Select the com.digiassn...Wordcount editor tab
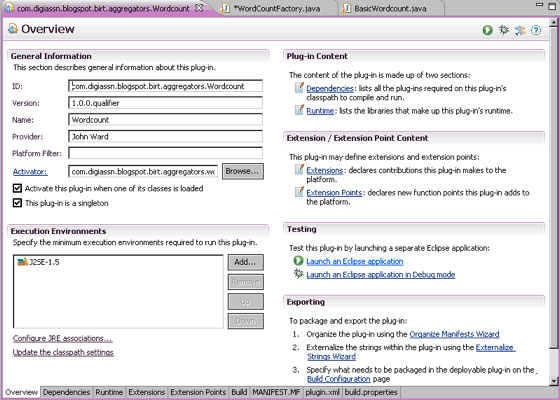 pyautogui.click(x=104, y=8)
